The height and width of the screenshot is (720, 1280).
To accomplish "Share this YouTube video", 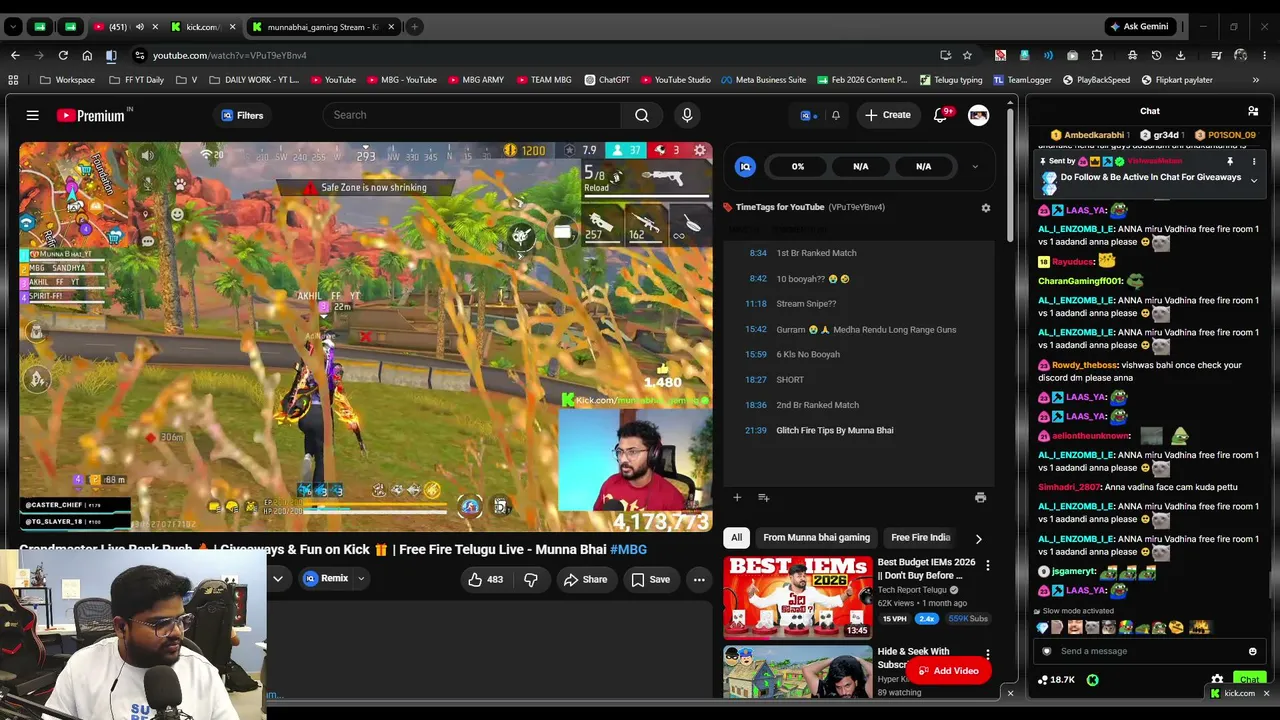I will coord(585,579).
